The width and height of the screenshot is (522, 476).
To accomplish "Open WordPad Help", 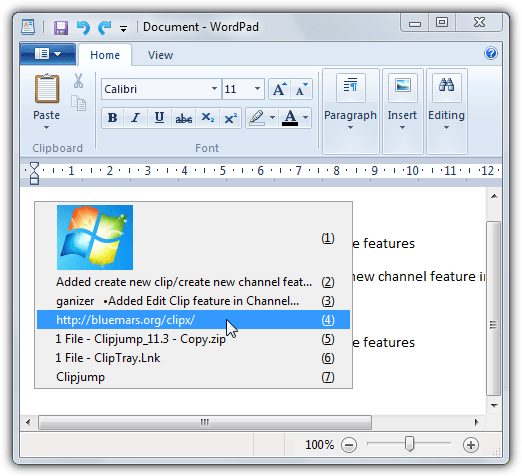I will [x=491, y=53].
